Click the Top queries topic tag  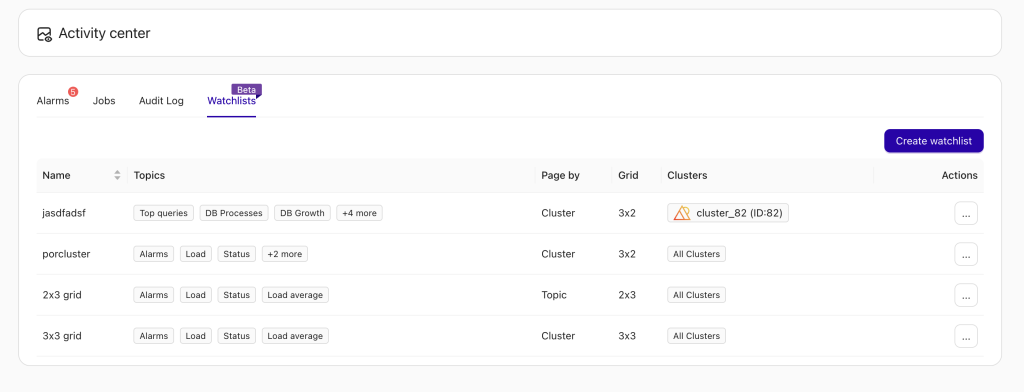(163, 213)
